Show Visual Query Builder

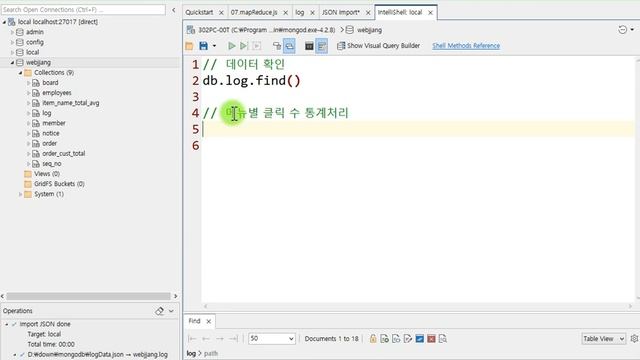point(378,46)
